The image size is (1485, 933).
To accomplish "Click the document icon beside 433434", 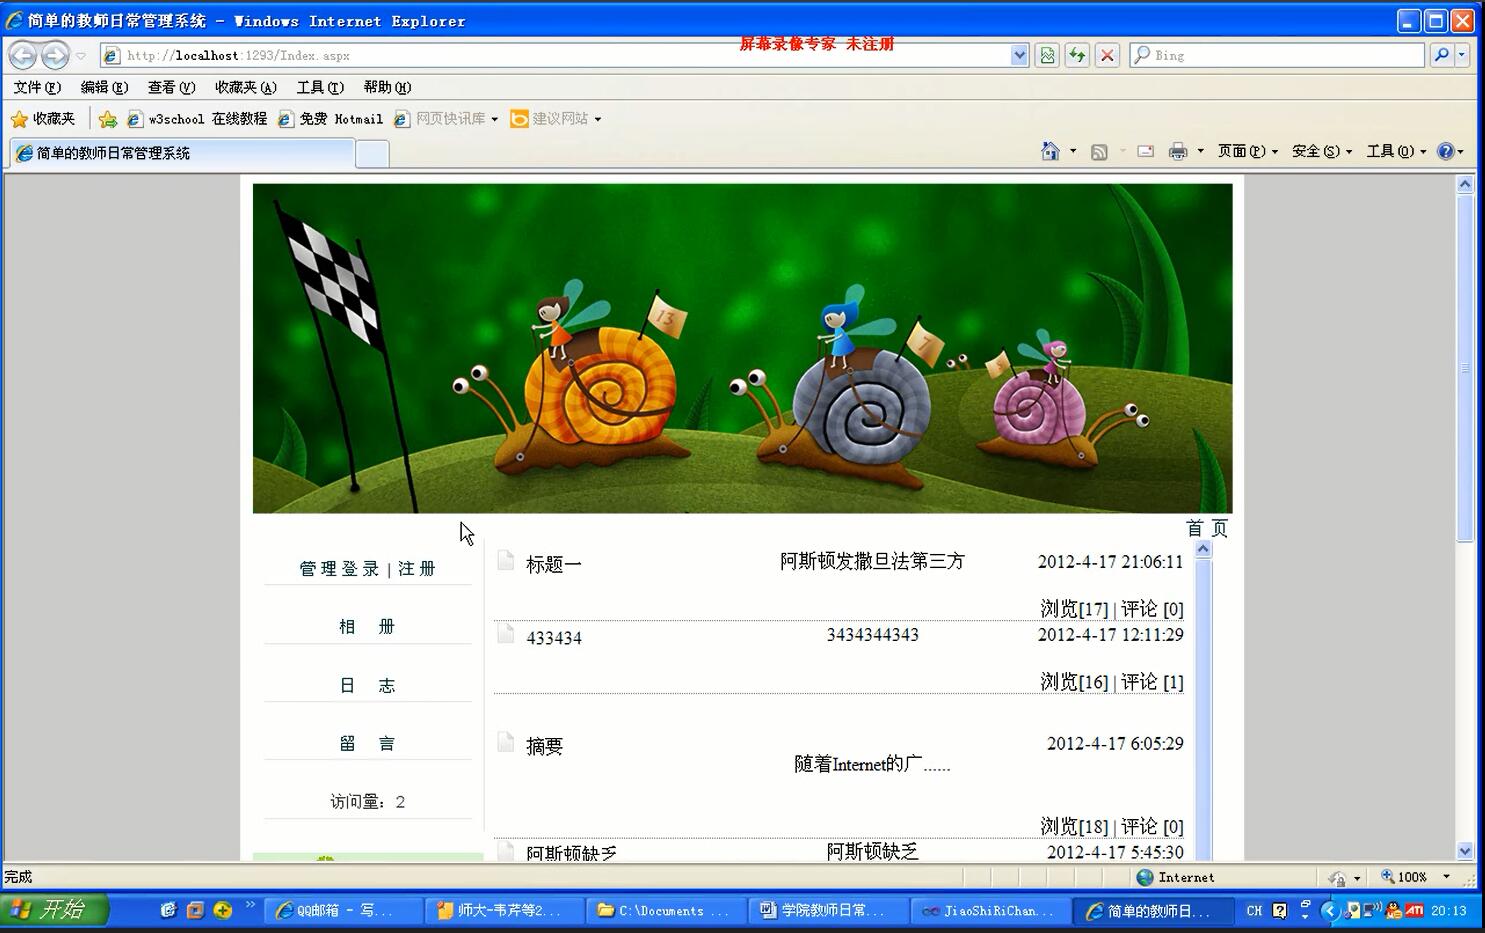I will [x=506, y=632].
